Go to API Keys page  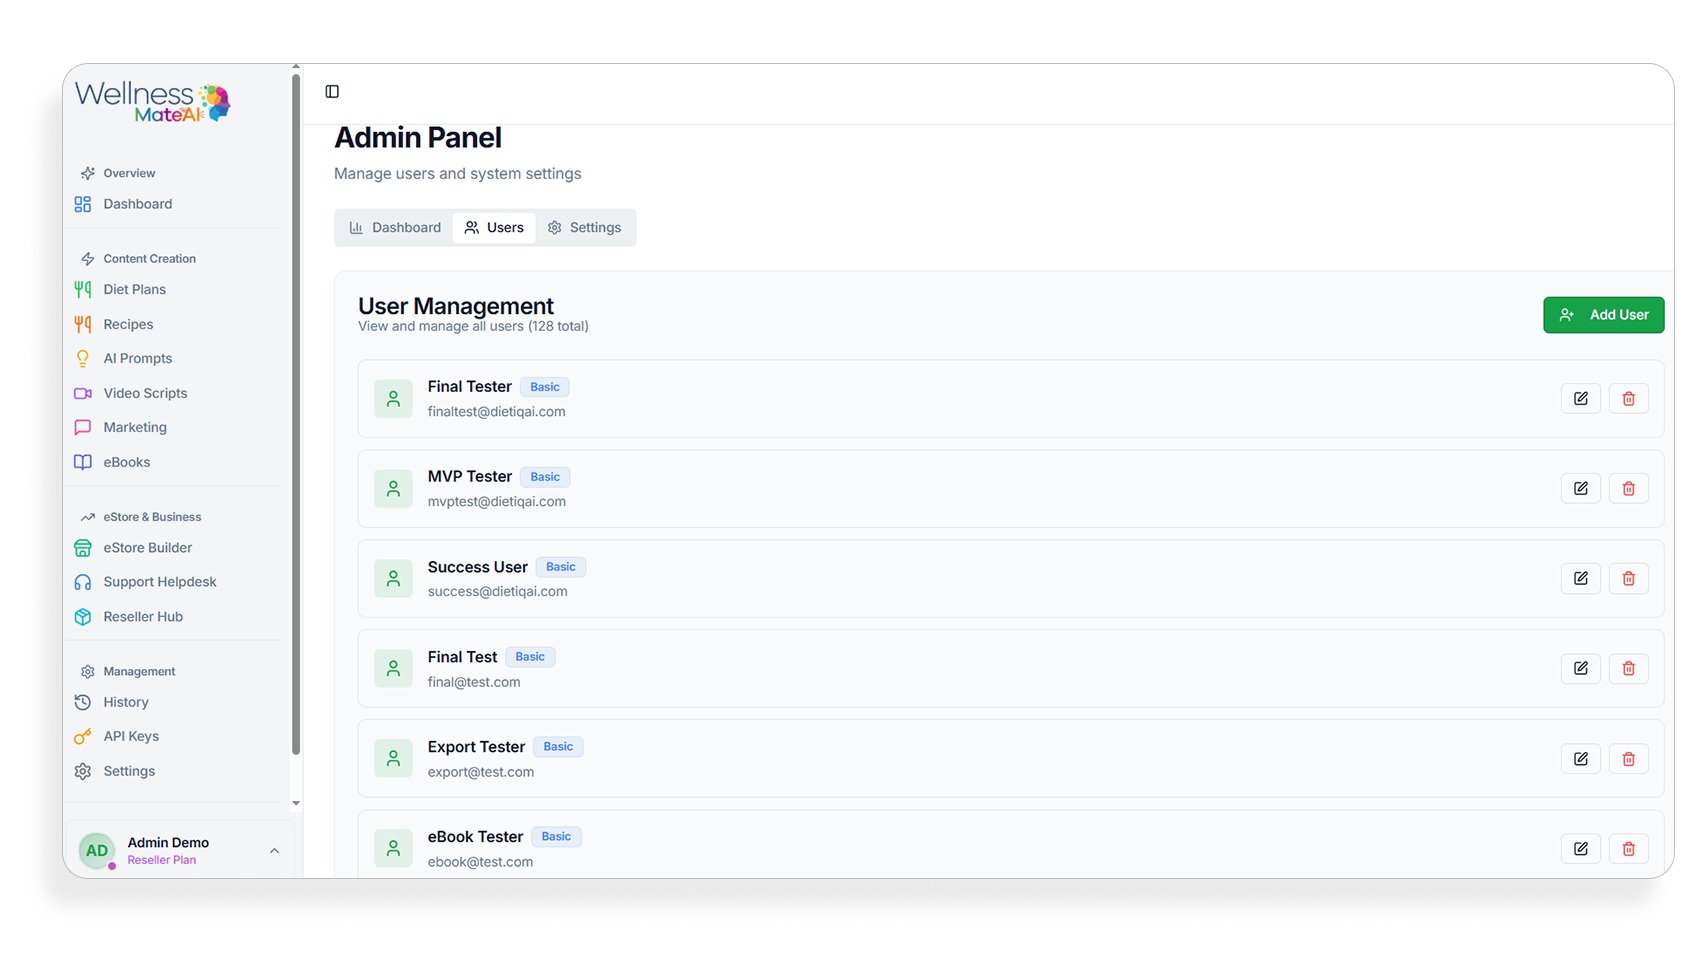tap(131, 737)
